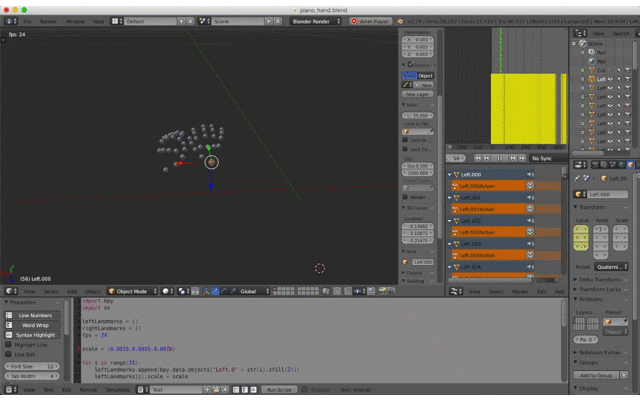This screenshot has height=400, width=640.
Task: Open the Window menu in header
Action: click(75, 20)
